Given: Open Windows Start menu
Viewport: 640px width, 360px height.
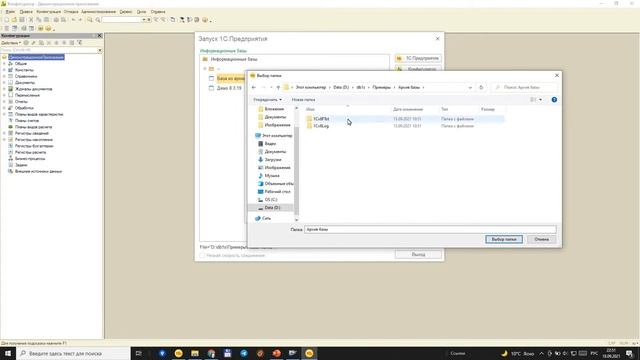Looking at the screenshot, I should click(x=8, y=353).
